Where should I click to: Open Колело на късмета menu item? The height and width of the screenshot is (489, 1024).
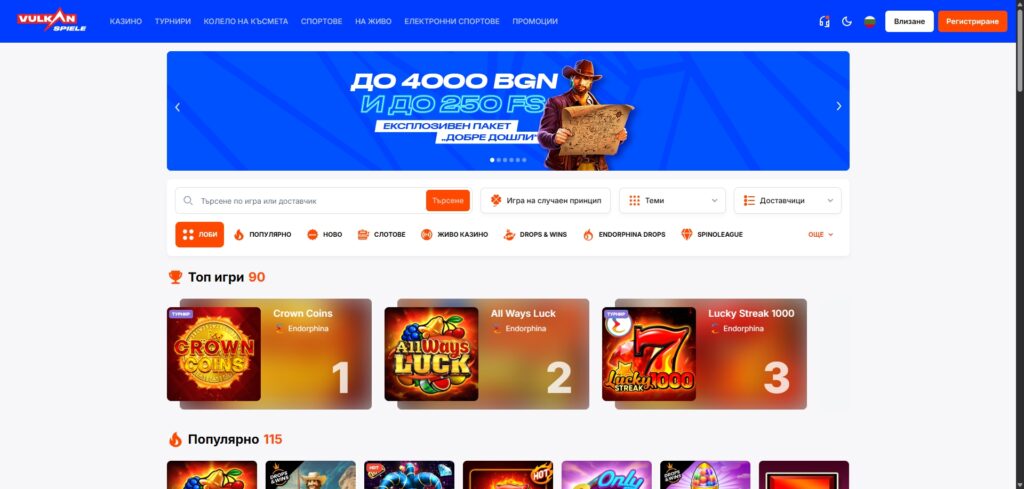(246, 22)
